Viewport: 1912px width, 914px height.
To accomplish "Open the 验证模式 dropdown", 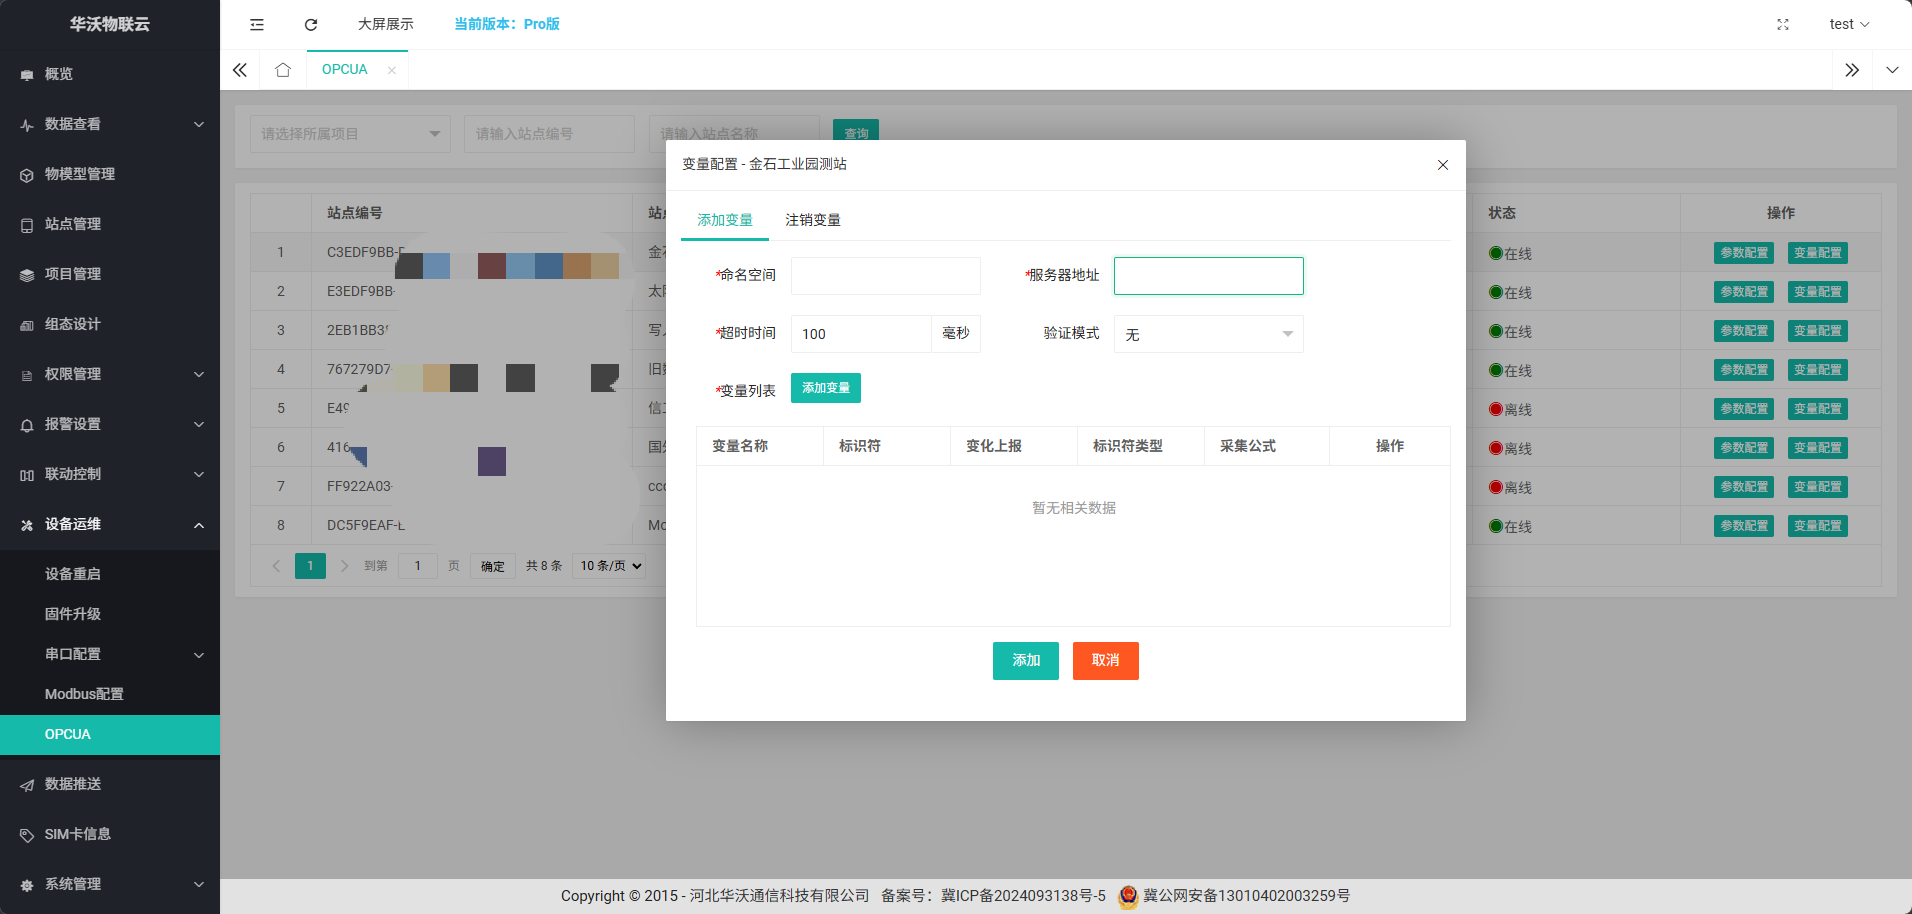I will point(1208,334).
